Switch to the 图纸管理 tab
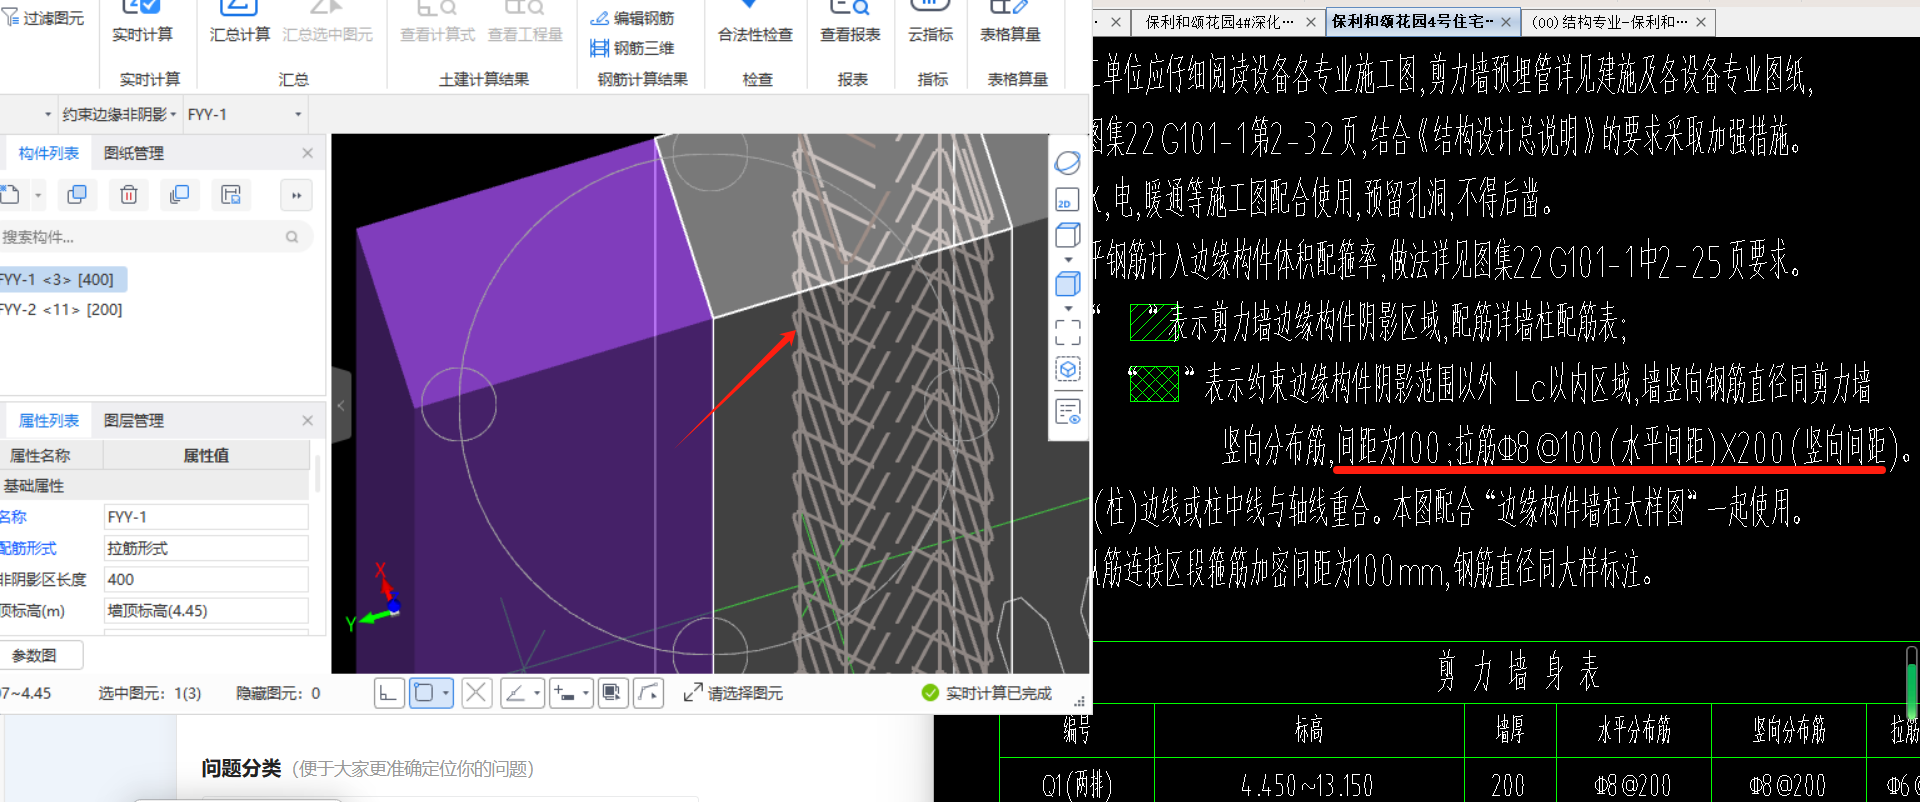Viewport: 1920px width, 802px height. [x=134, y=153]
